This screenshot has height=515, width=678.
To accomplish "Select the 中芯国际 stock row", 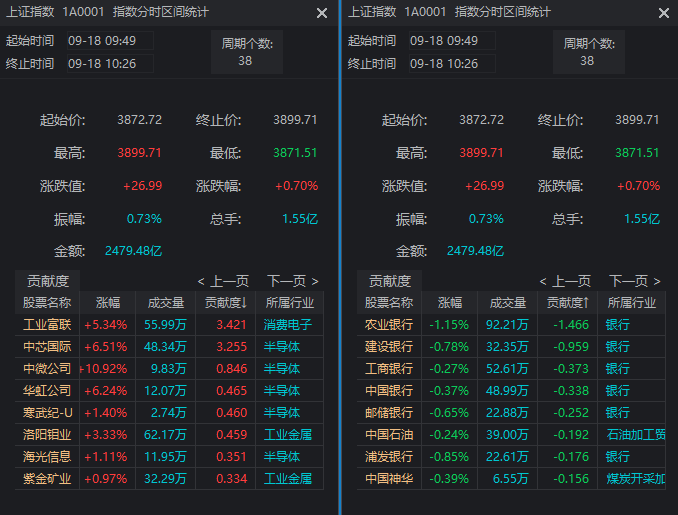I will [x=47, y=346].
